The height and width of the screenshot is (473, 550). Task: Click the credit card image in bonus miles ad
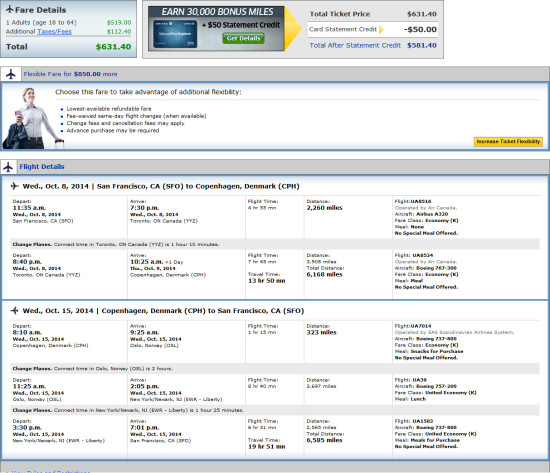click(x=175, y=34)
